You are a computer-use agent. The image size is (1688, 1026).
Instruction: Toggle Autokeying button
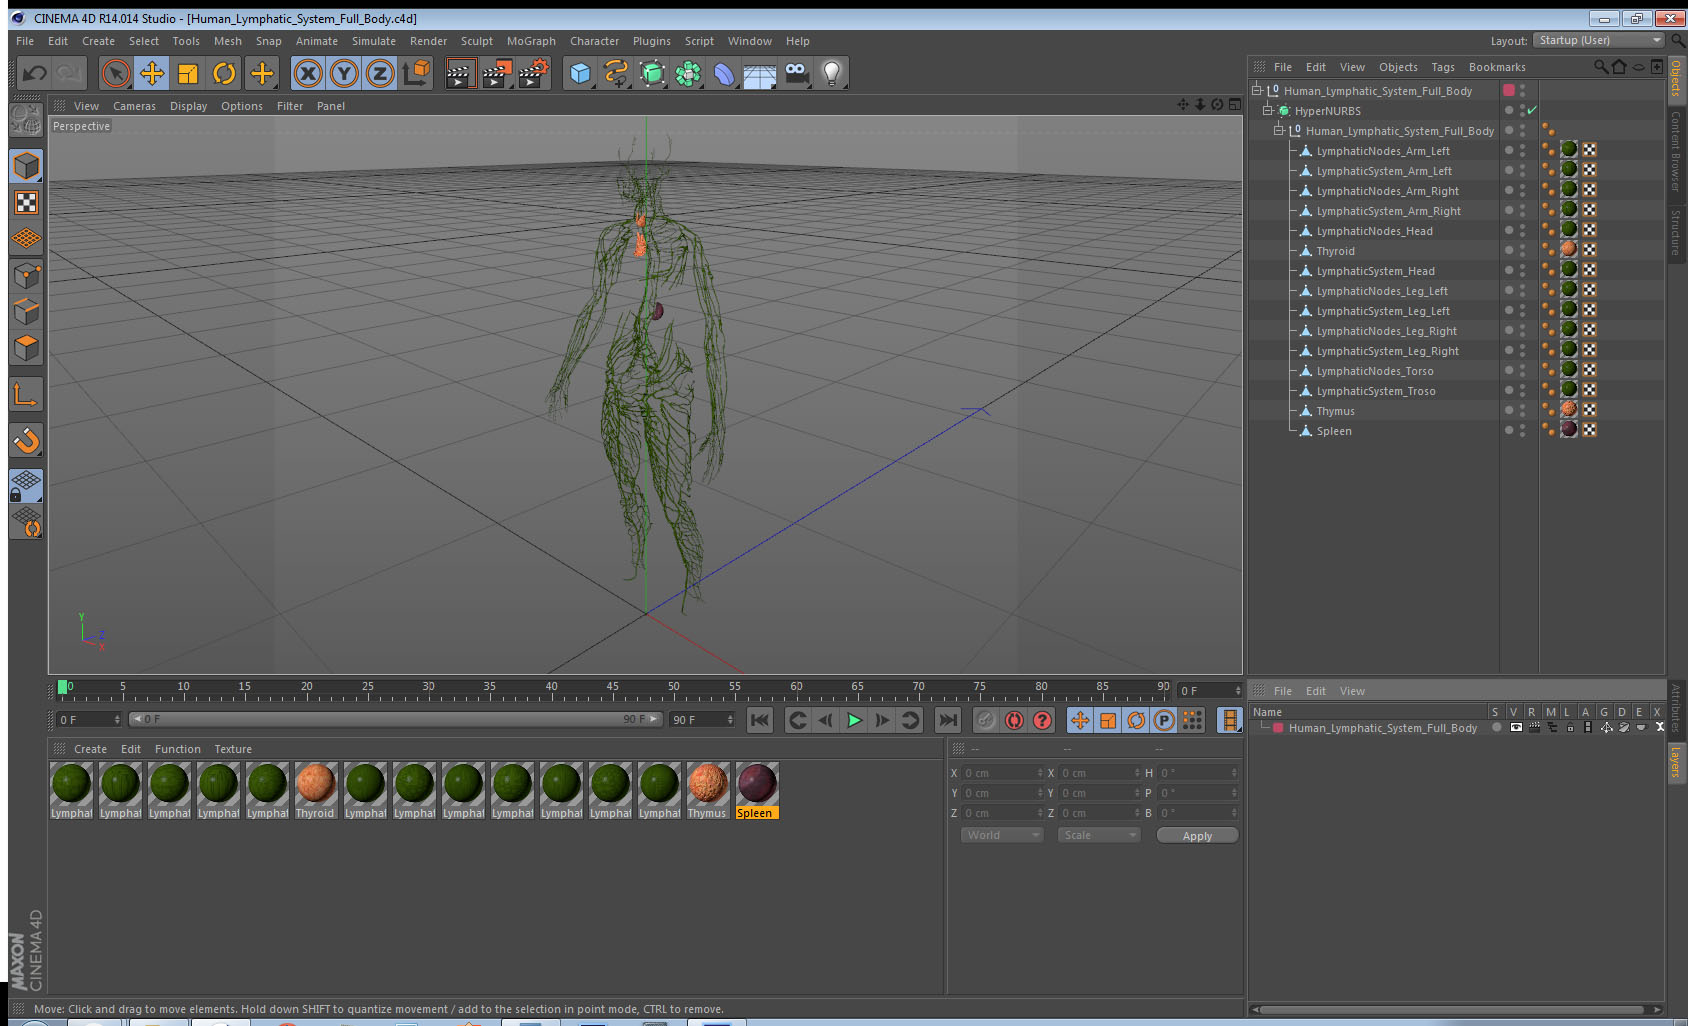1014,720
